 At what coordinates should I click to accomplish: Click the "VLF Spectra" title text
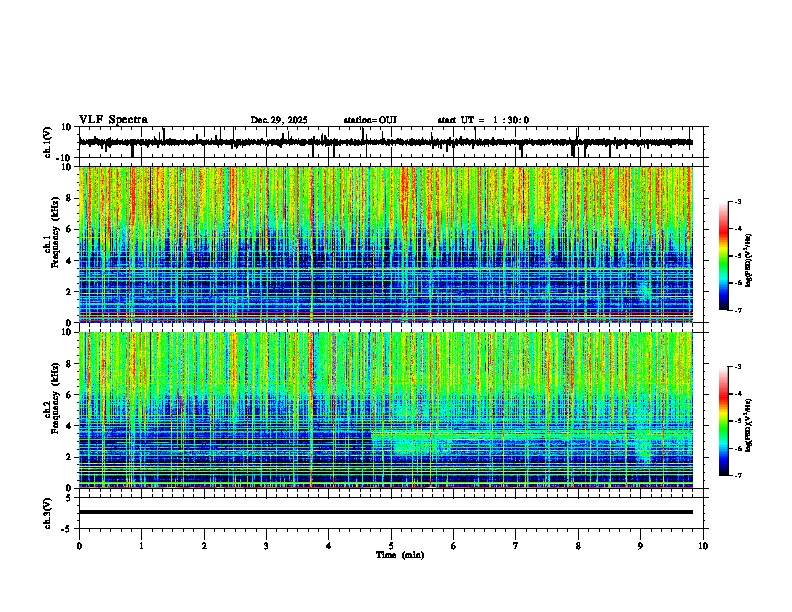point(113,120)
